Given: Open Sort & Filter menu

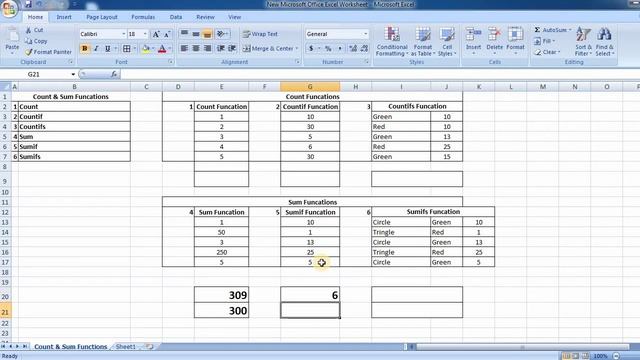Looking at the screenshot, I should [x=583, y=41].
